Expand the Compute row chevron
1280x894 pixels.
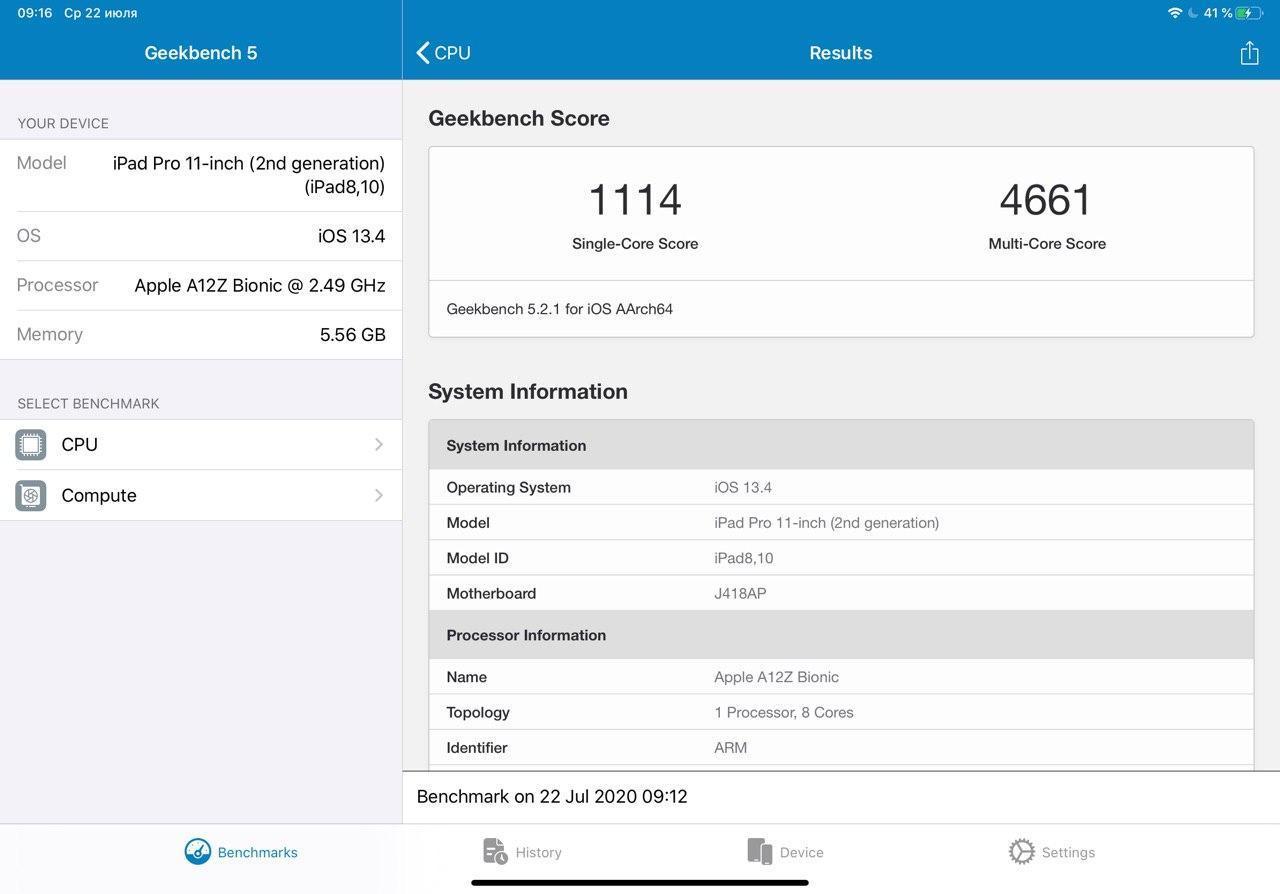coord(379,495)
